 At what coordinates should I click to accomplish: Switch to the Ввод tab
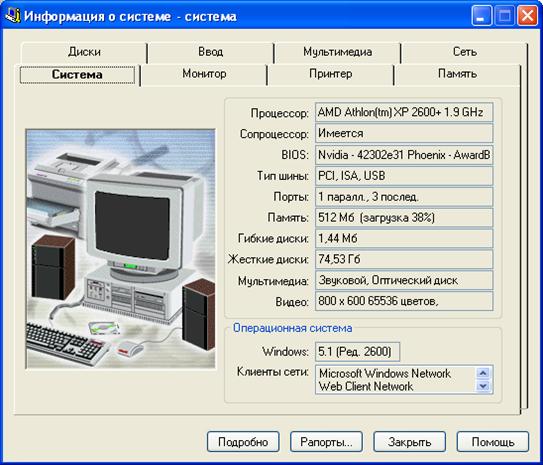click(211, 52)
